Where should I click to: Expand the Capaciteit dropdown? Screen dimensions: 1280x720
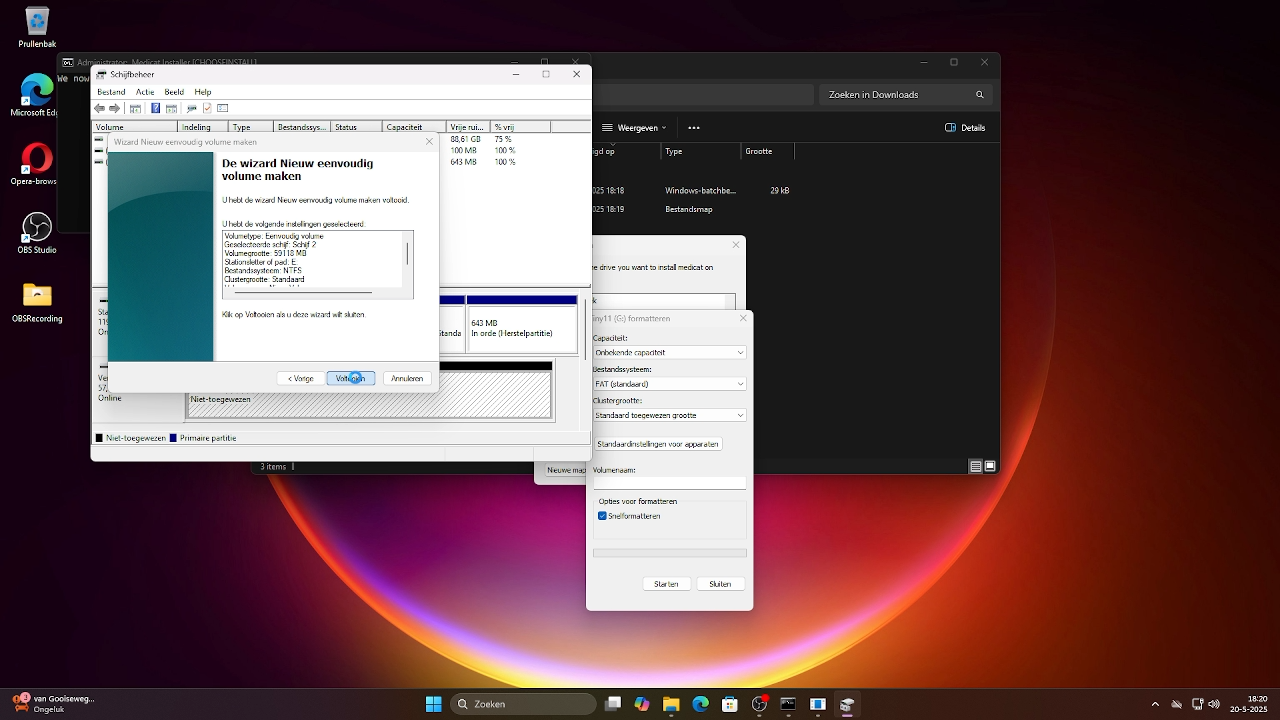click(740, 352)
